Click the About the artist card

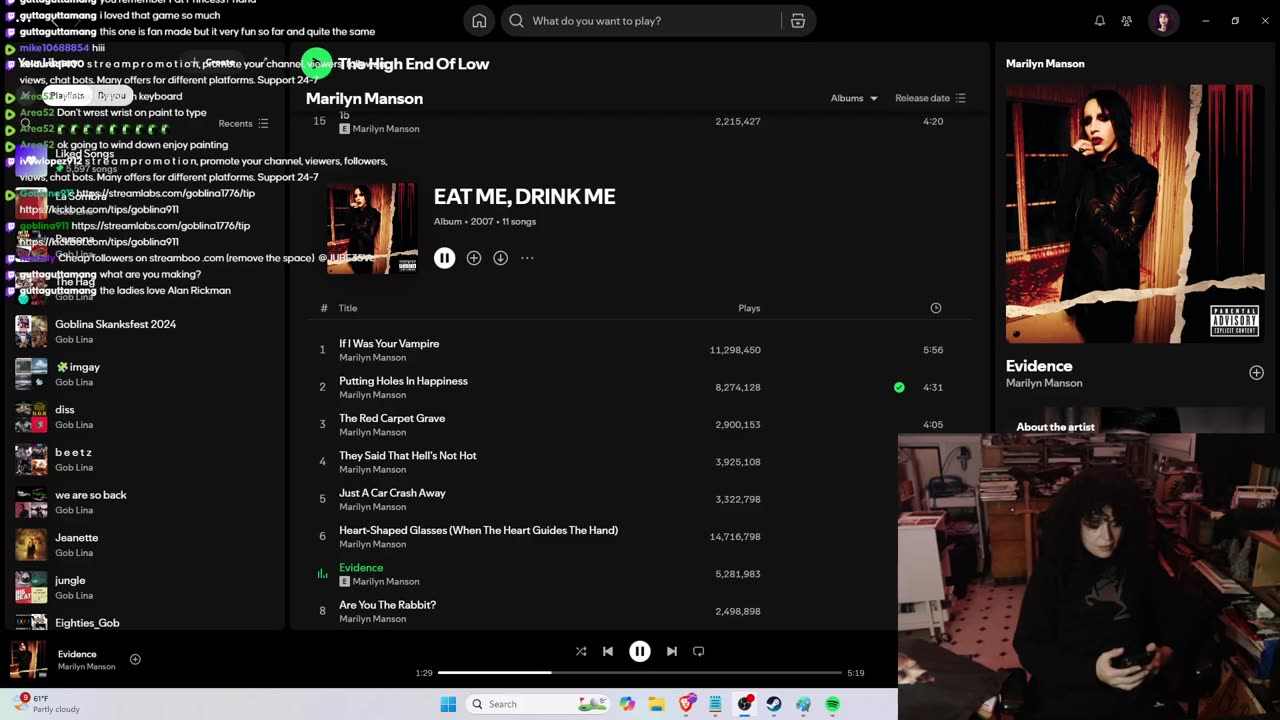[x=1135, y=421]
